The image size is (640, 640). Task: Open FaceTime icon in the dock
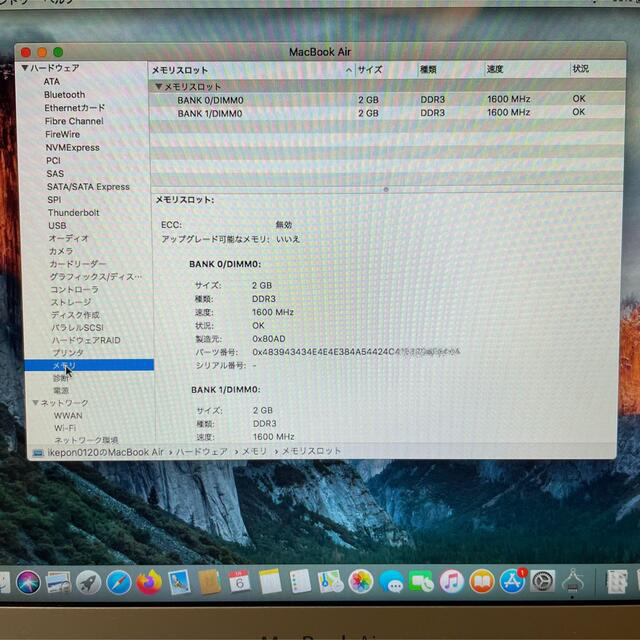(x=421, y=582)
